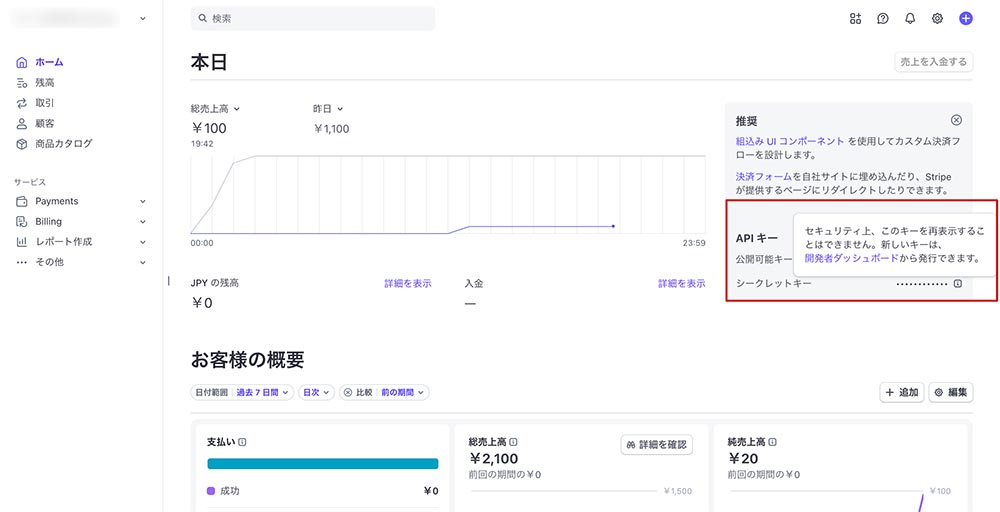
Task: Click the info icon beside シークレットキー
Action: pos(957,284)
